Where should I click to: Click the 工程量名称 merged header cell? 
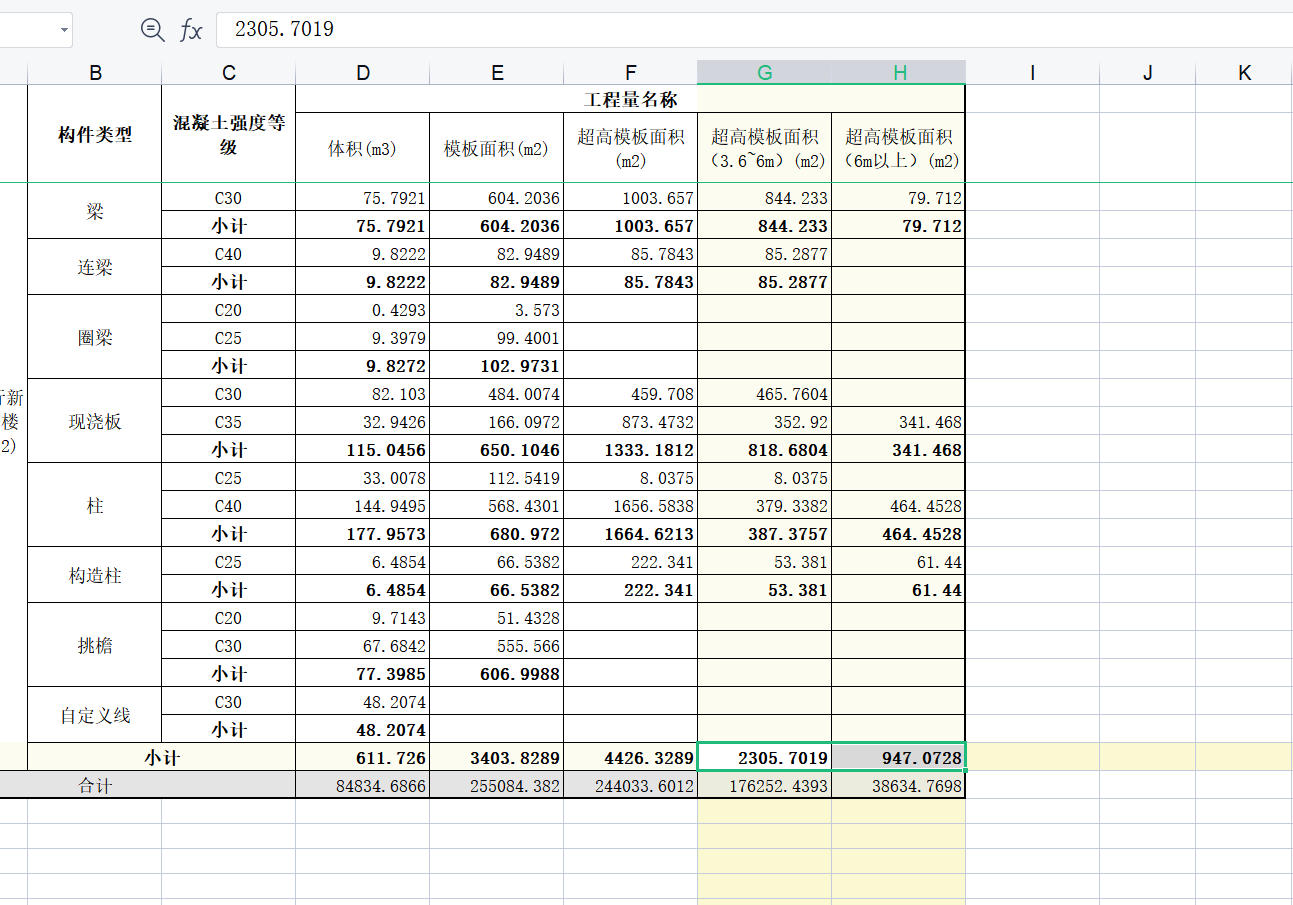click(x=631, y=99)
